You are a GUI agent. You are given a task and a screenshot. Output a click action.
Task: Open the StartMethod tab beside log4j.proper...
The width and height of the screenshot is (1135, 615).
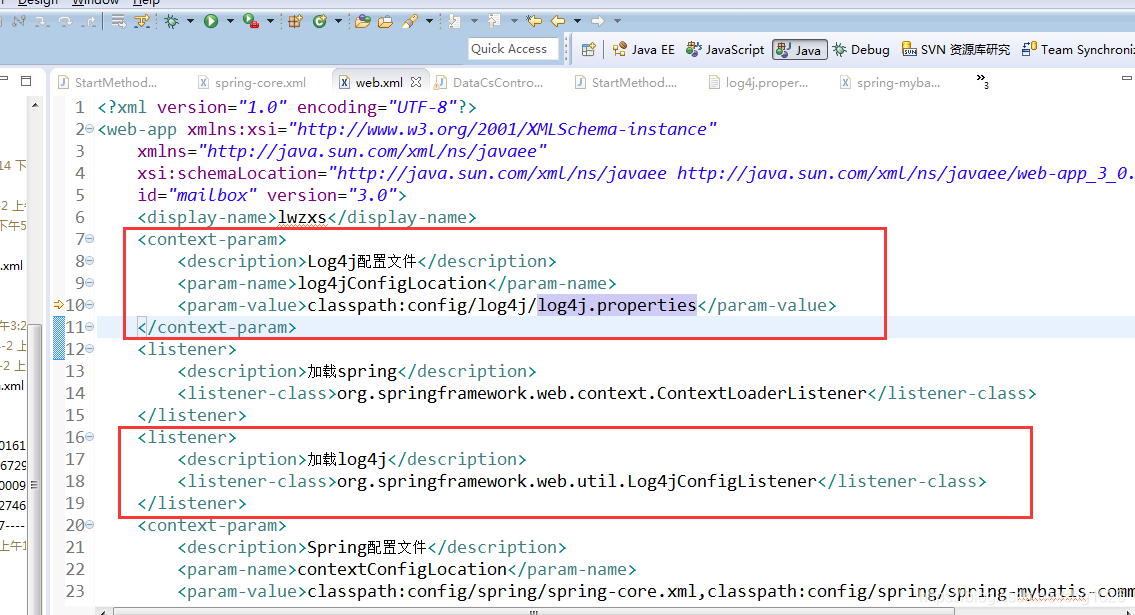[x=627, y=82]
